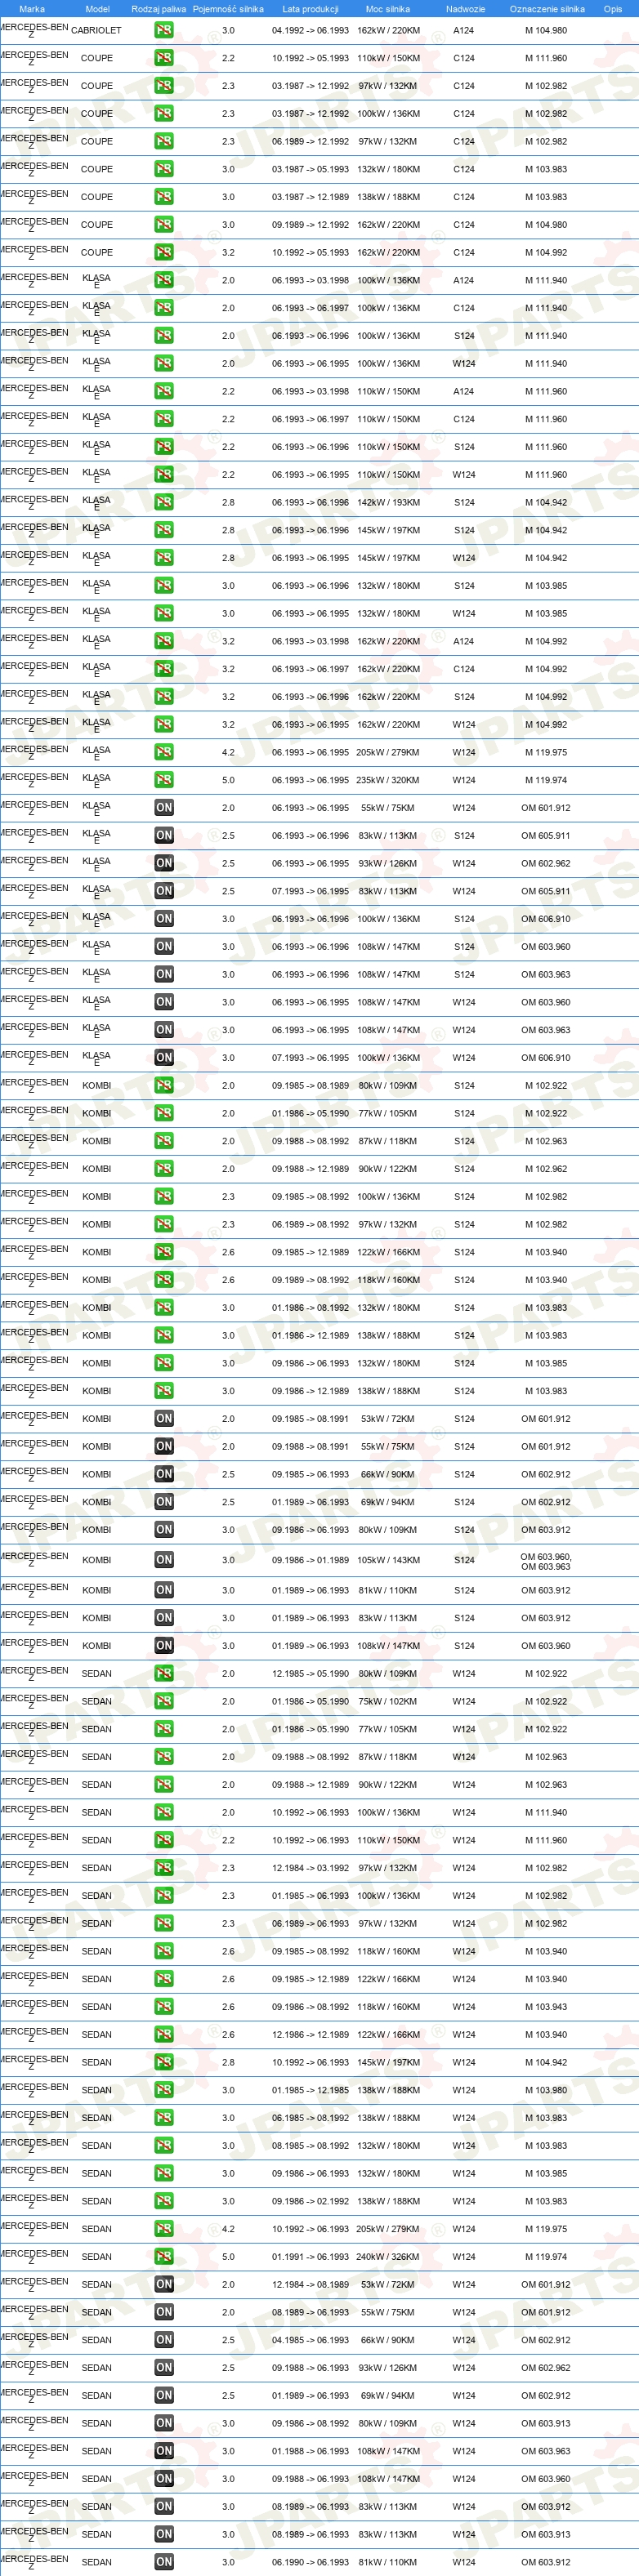Select the CABRIOLET model cell
The height and width of the screenshot is (2576, 639).
click(x=96, y=30)
